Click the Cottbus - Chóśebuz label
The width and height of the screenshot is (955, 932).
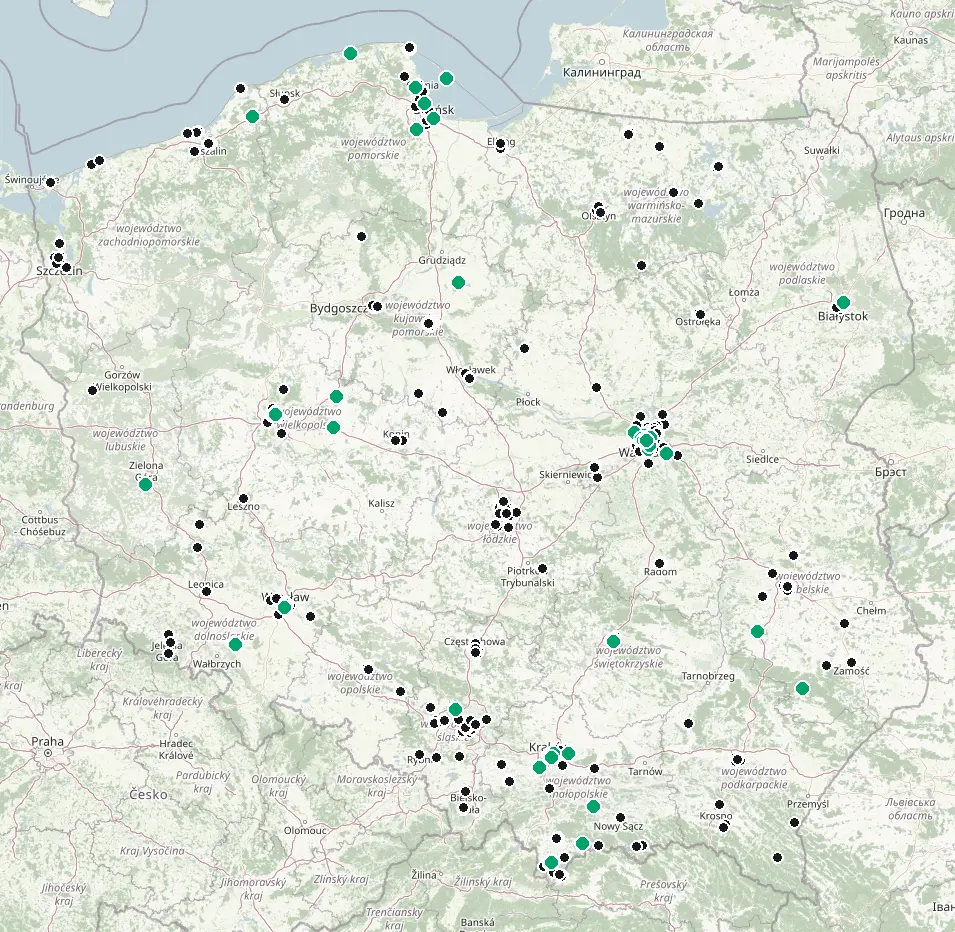[40, 526]
